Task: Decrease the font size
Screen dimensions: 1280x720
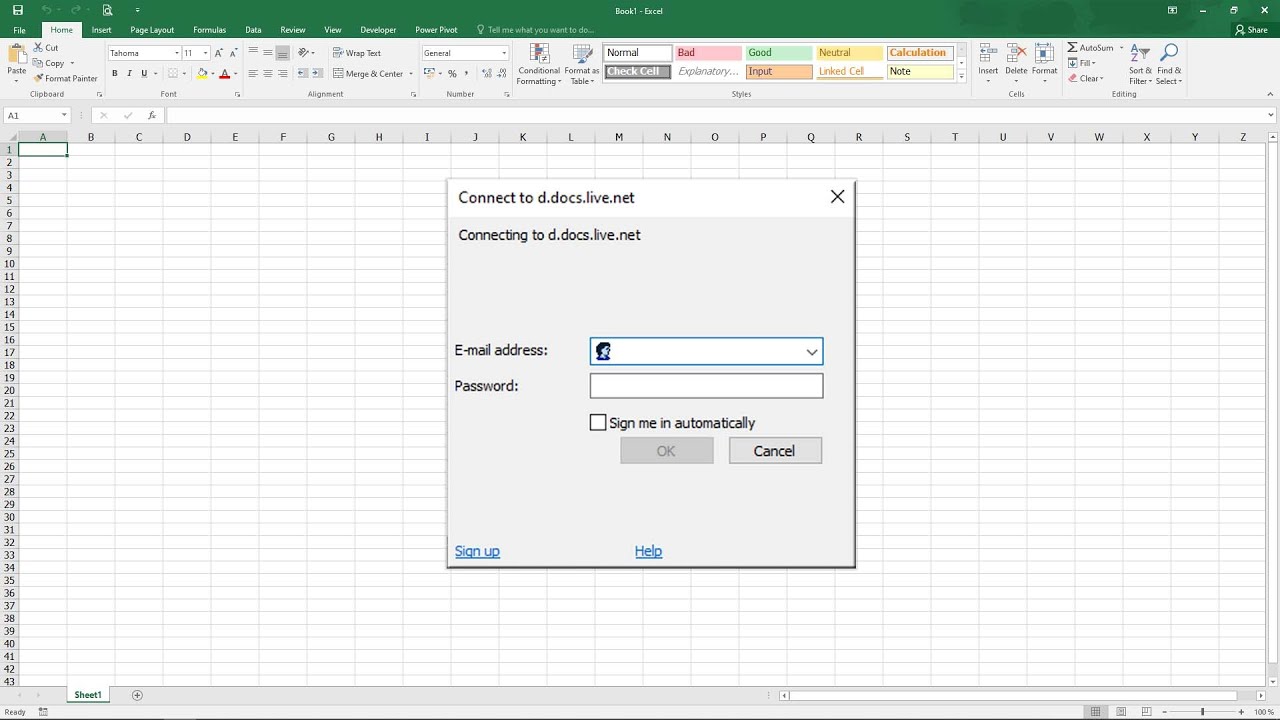Action: 235,53
